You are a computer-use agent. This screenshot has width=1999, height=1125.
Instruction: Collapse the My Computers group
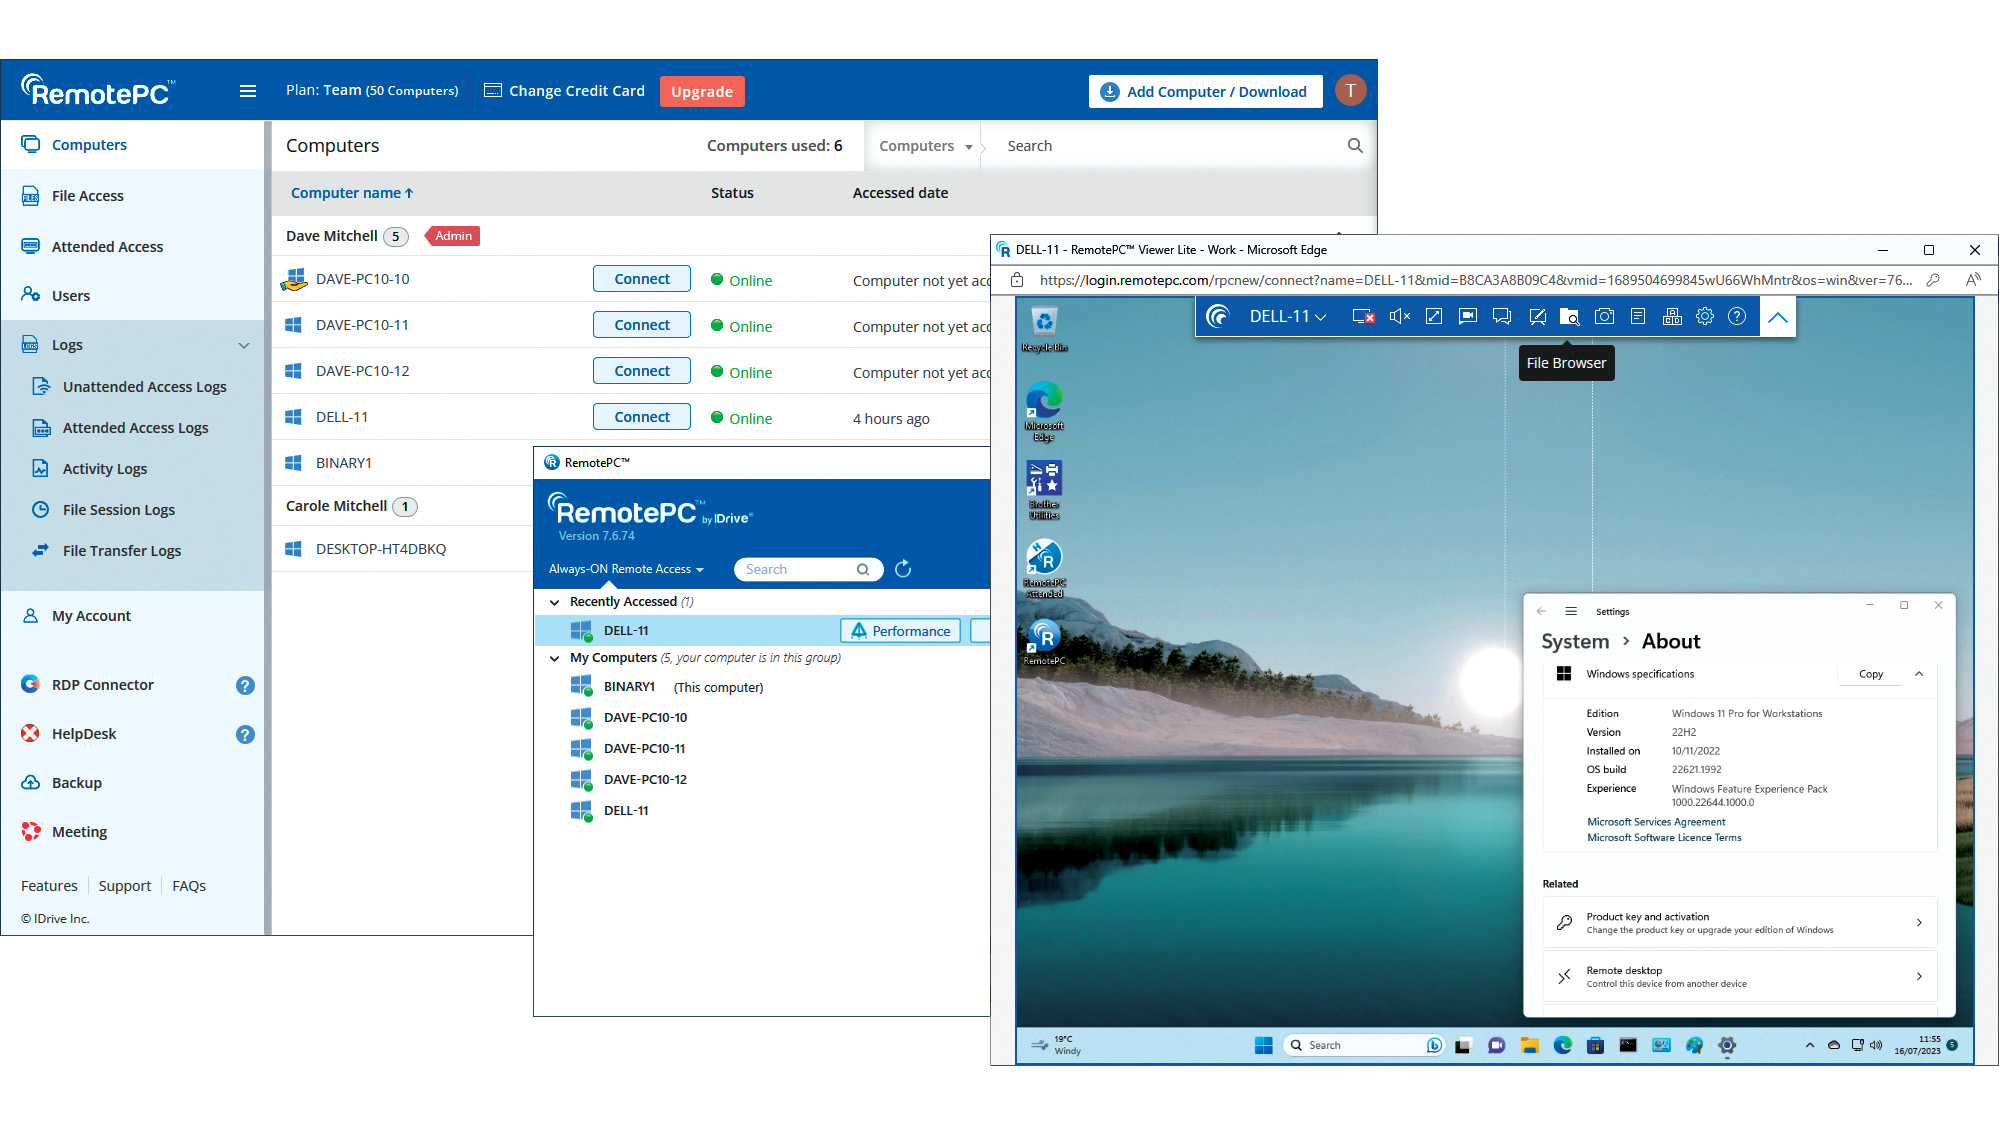[554, 658]
